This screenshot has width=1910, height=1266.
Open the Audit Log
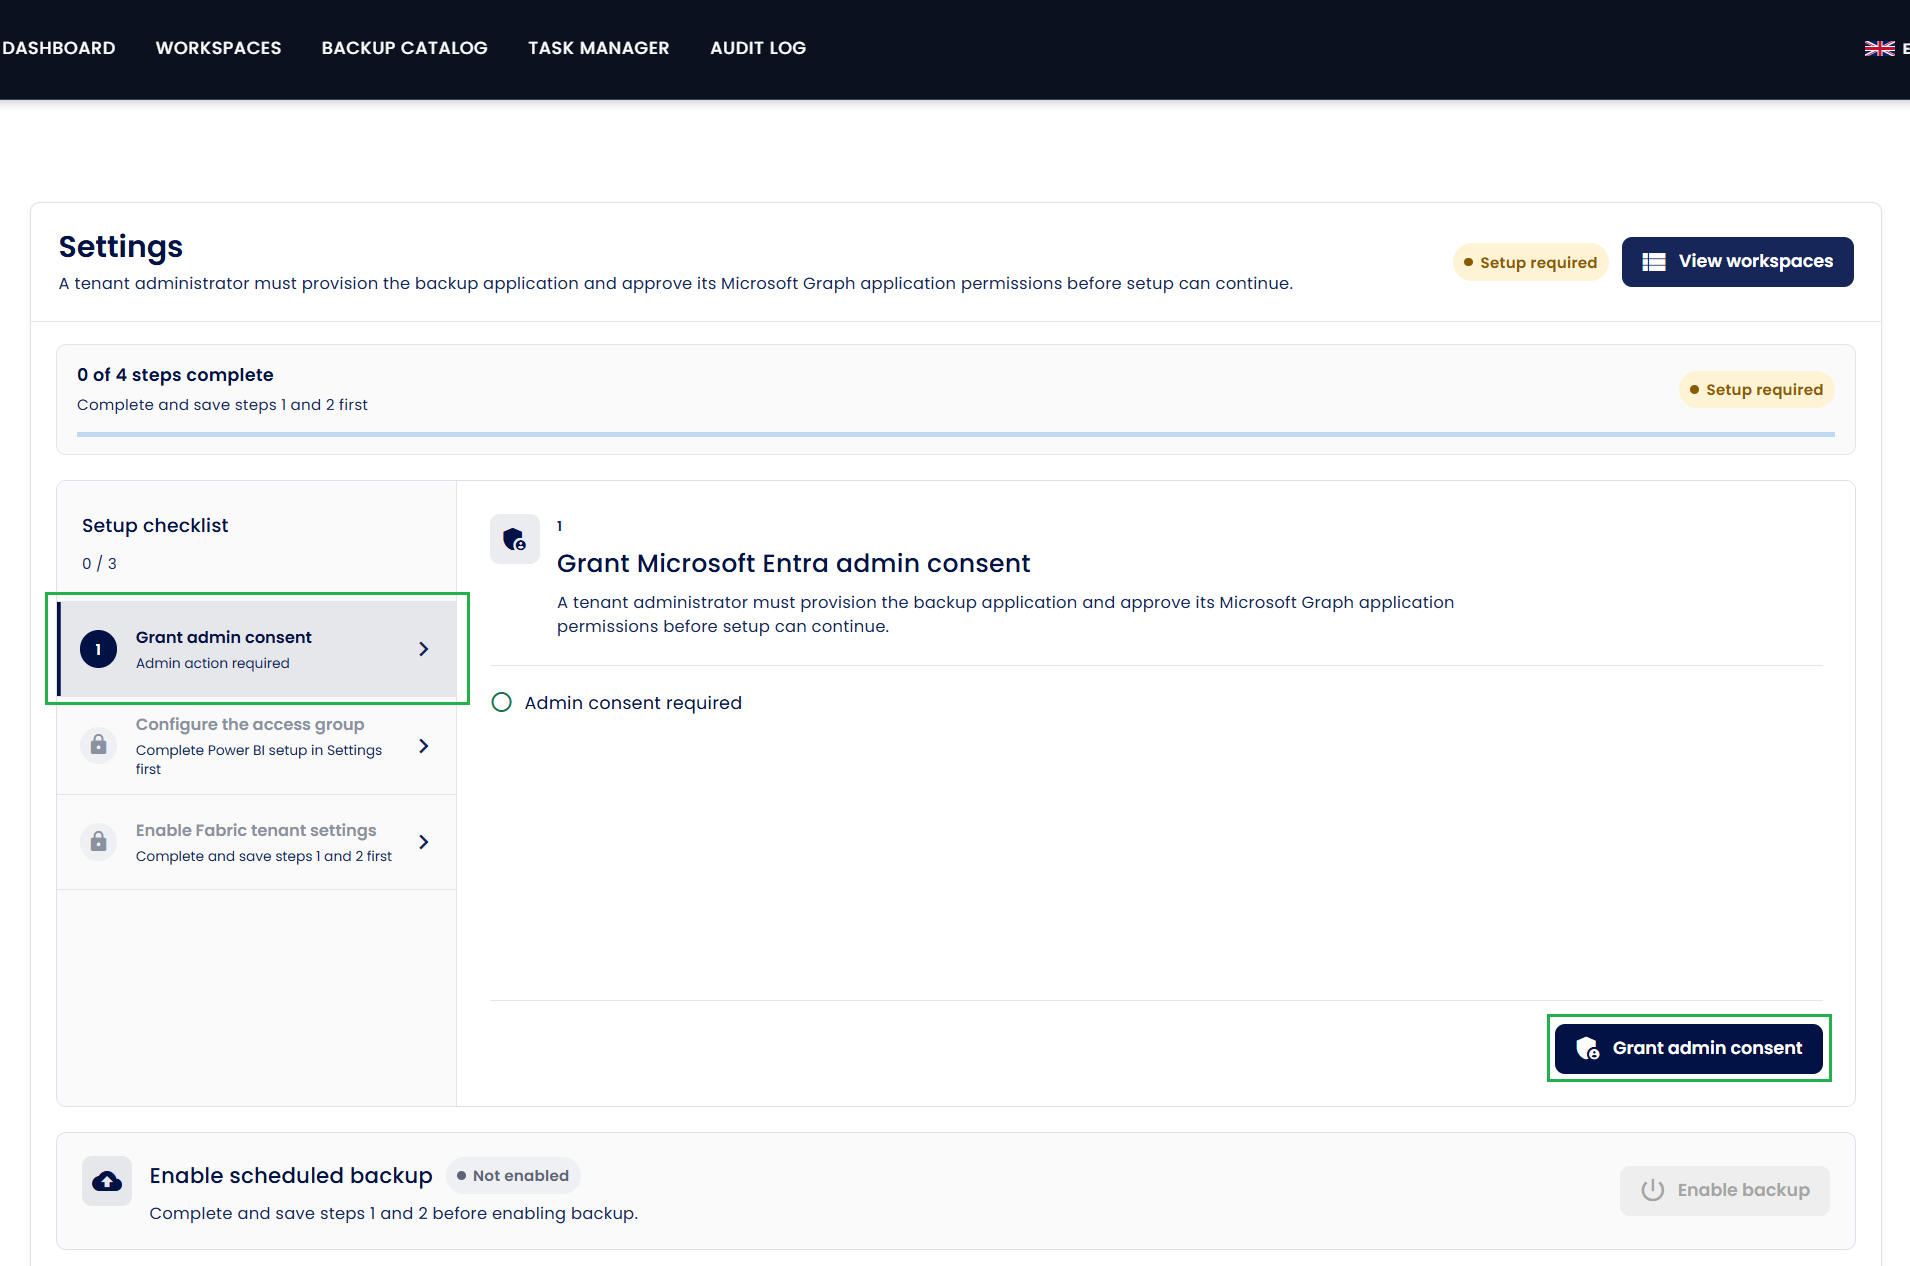pyautogui.click(x=758, y=48)
